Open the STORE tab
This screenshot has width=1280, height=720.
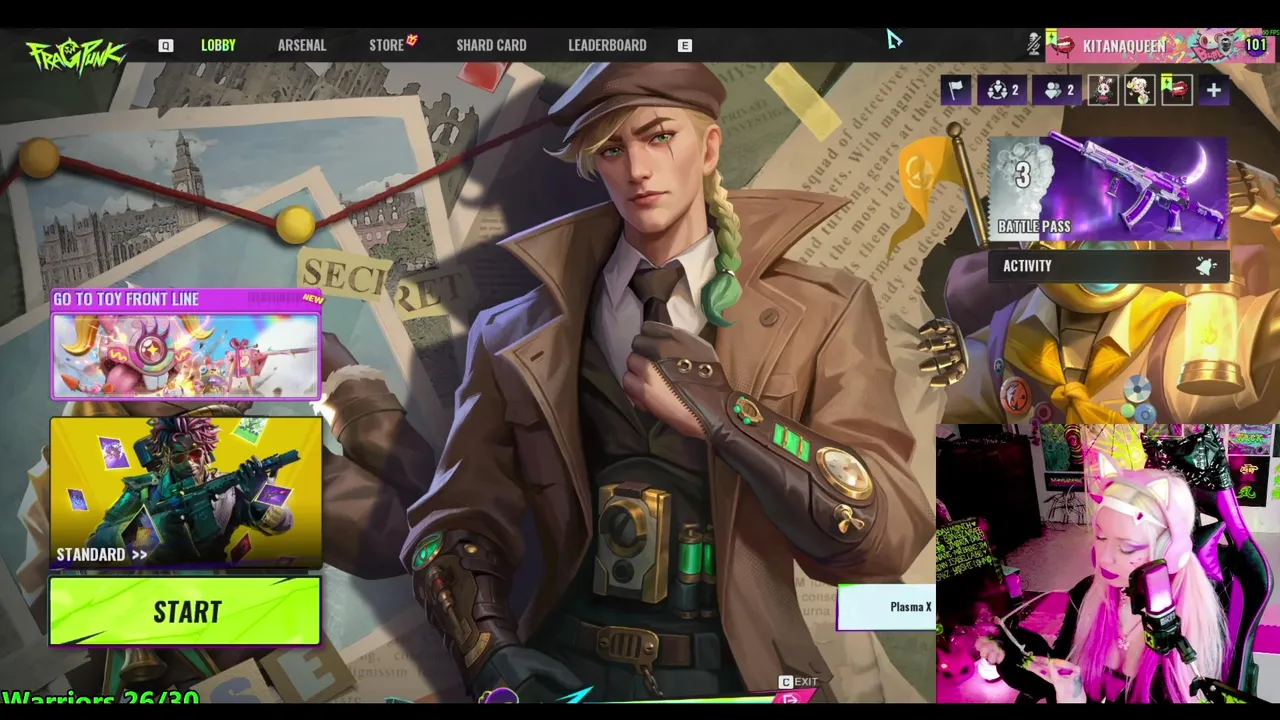click(x=386, y=45)
